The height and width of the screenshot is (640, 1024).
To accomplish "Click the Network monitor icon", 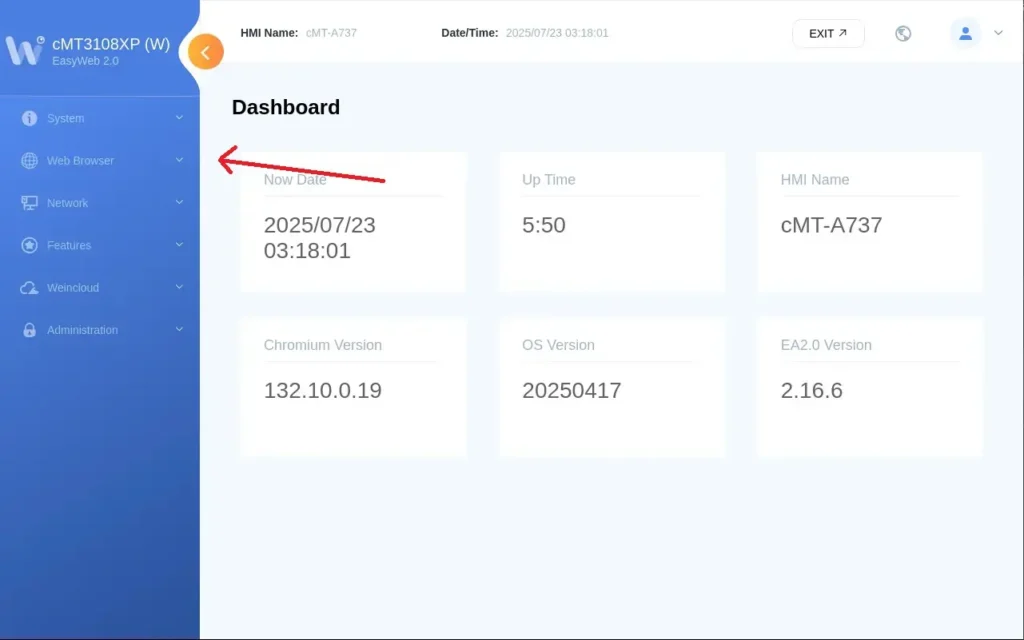I will point(29,203).
